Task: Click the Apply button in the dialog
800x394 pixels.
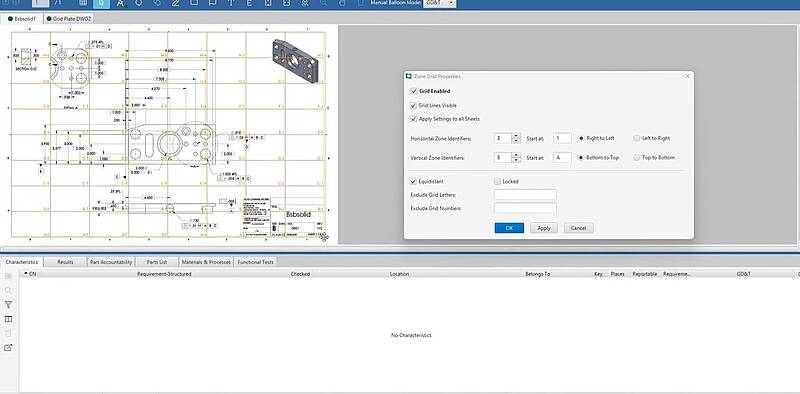Action: 544,228
